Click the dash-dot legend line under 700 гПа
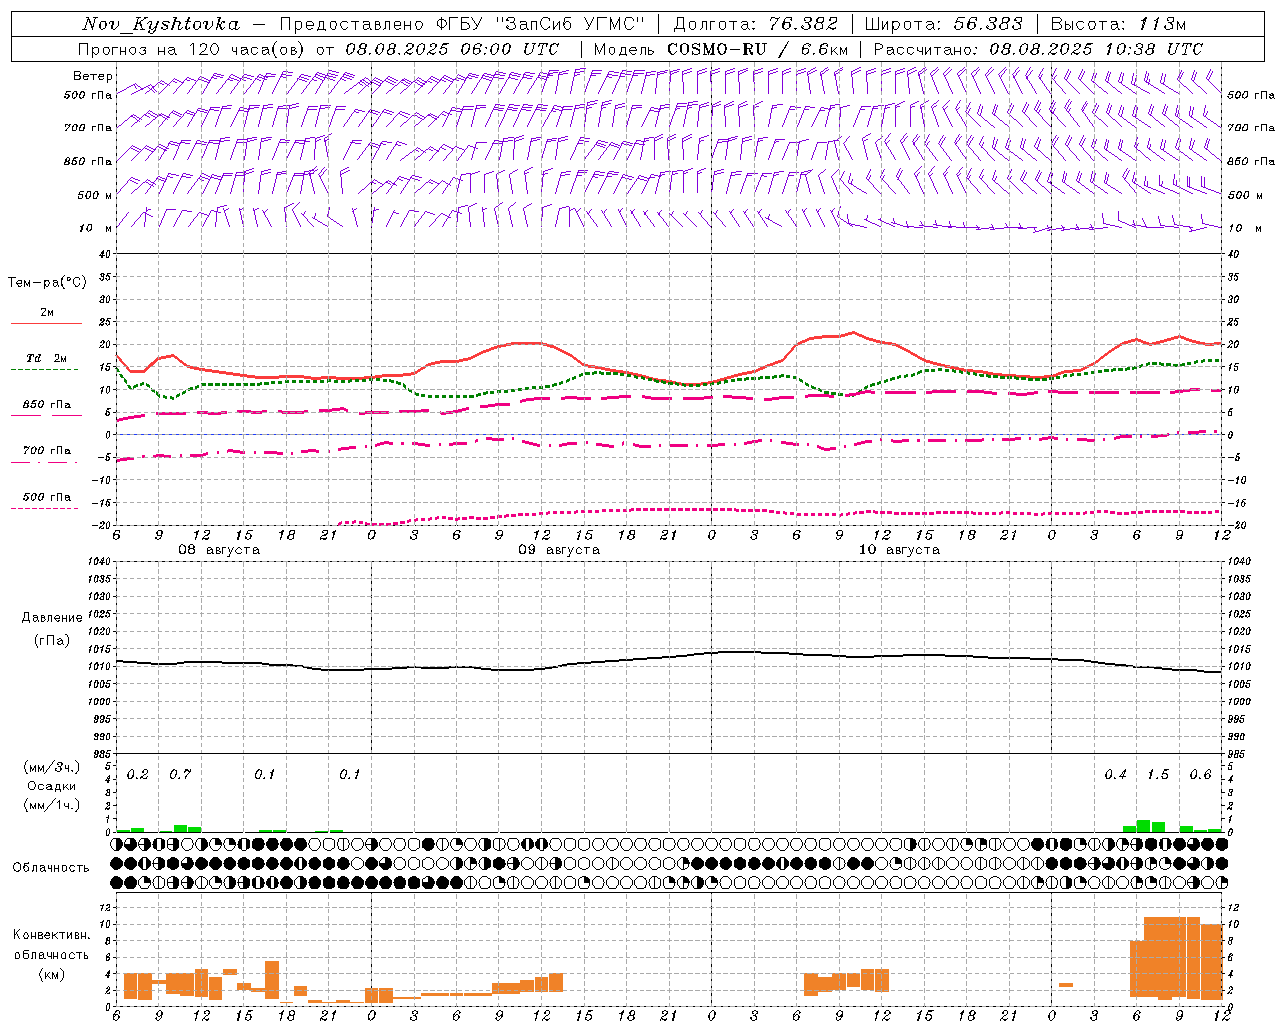 point(44,462)
